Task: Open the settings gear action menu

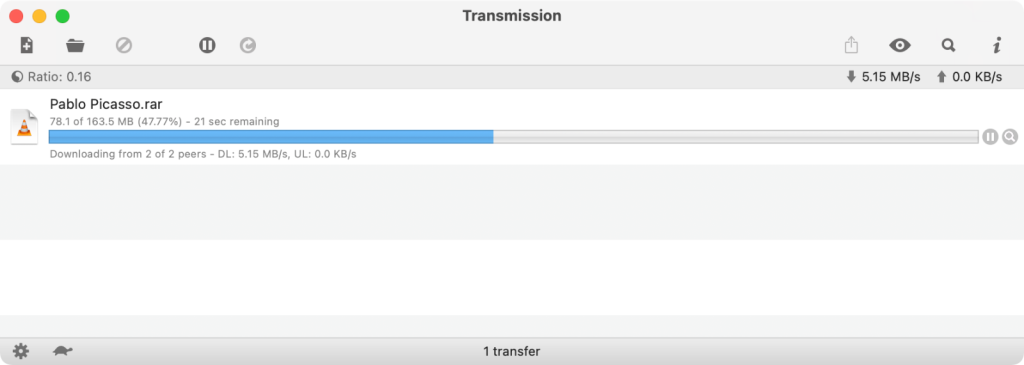Action: pos(21,351)
